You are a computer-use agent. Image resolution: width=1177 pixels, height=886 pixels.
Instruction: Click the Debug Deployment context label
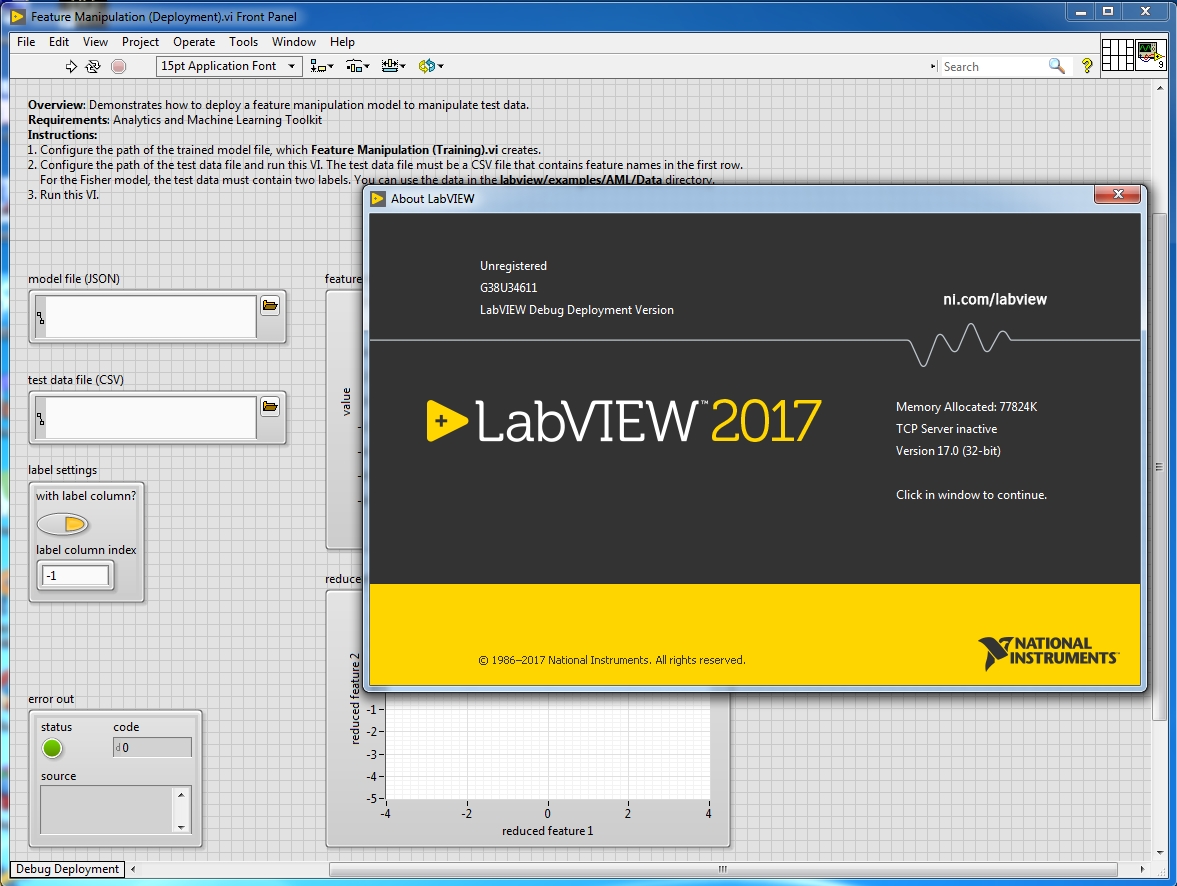(x=68, y=869)
